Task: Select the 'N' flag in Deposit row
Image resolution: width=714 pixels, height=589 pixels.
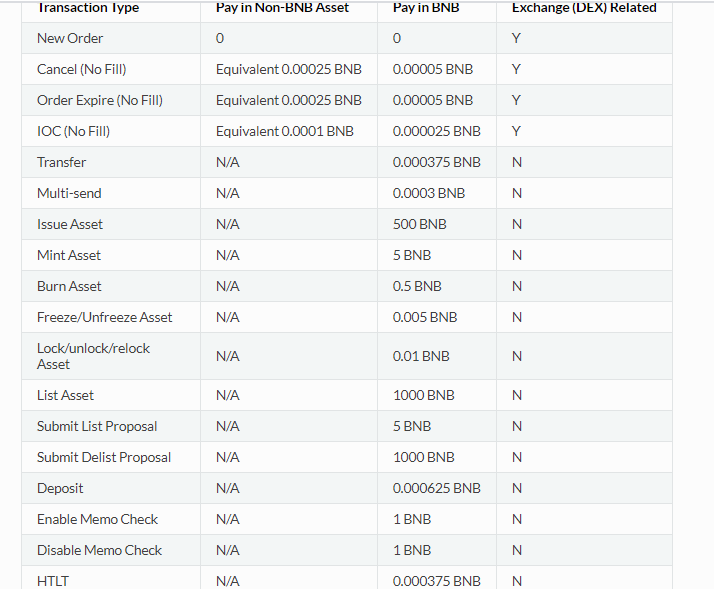Action: click(x=517, y=488)
